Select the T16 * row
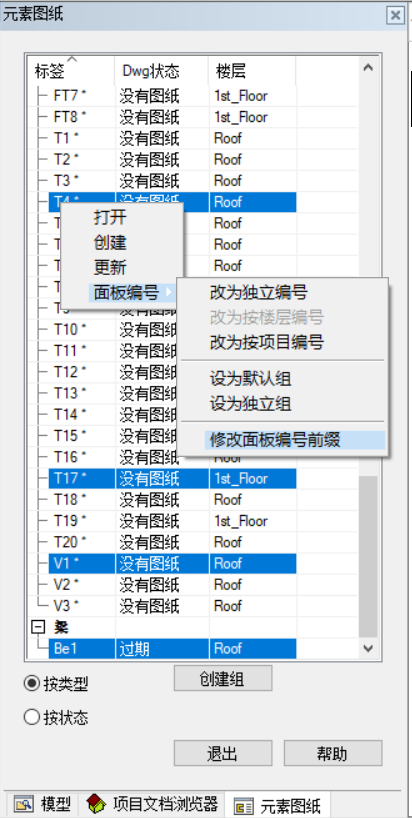Image resolution: width=412 pixels, height=818 pixels. coord(68,457)
